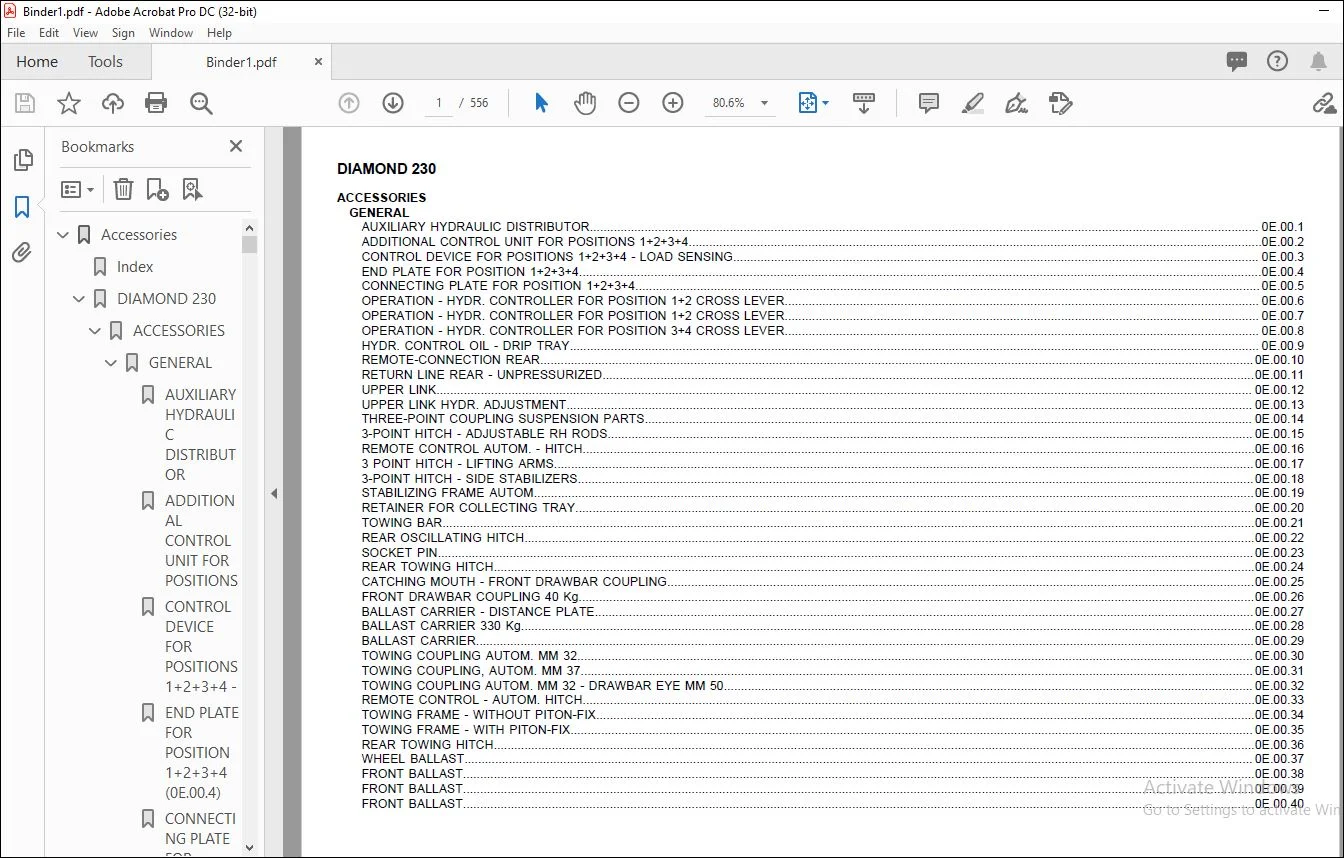Collapse the Accessories bookmark
This screenshot has height=858, width=1344.
pyautogui.click(x=64, y=235)
